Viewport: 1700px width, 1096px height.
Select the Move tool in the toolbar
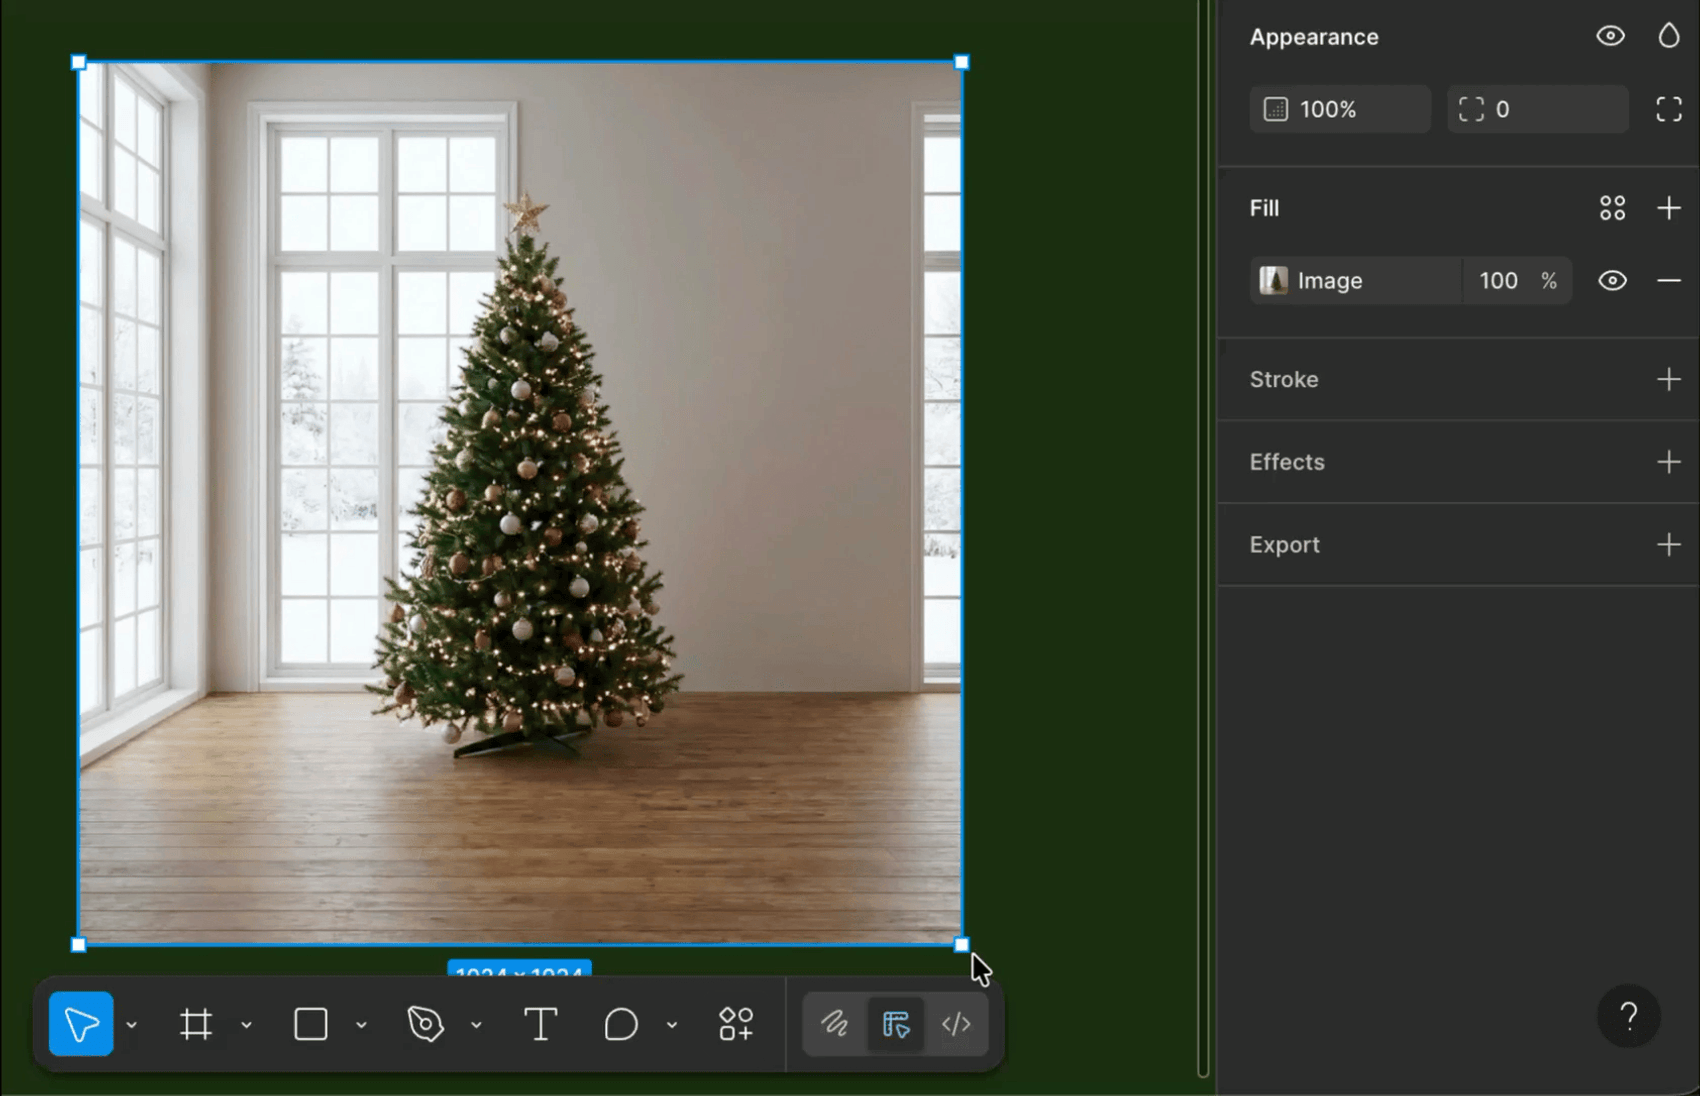[x=81, y=1024]
